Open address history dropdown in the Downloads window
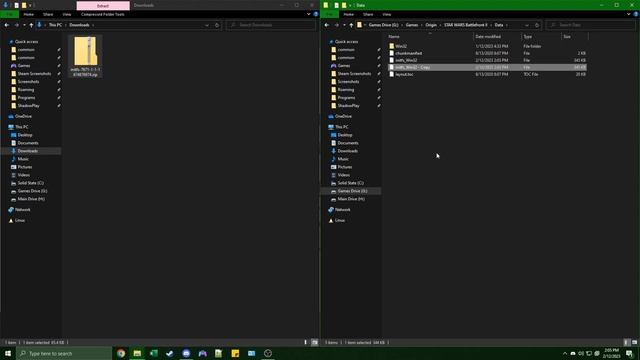 point(207,25)
